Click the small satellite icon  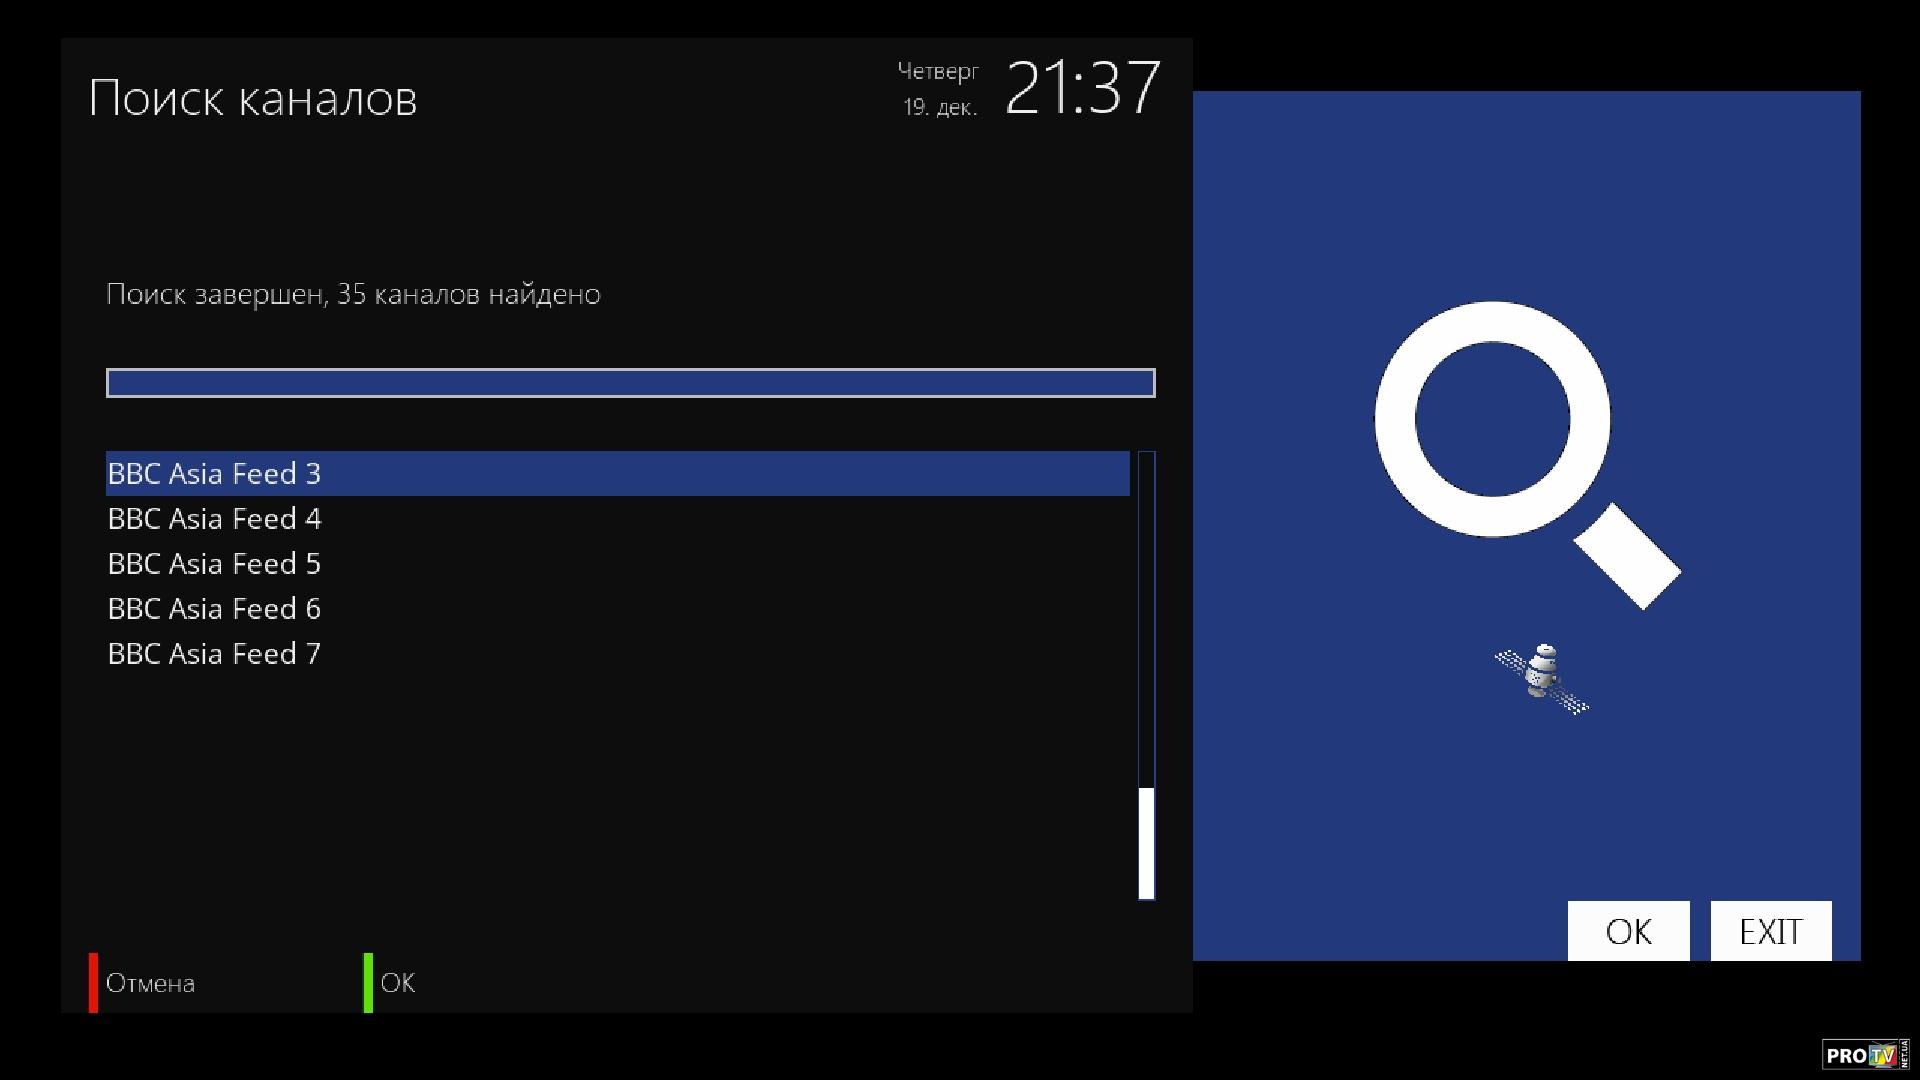click(1542, 679)
